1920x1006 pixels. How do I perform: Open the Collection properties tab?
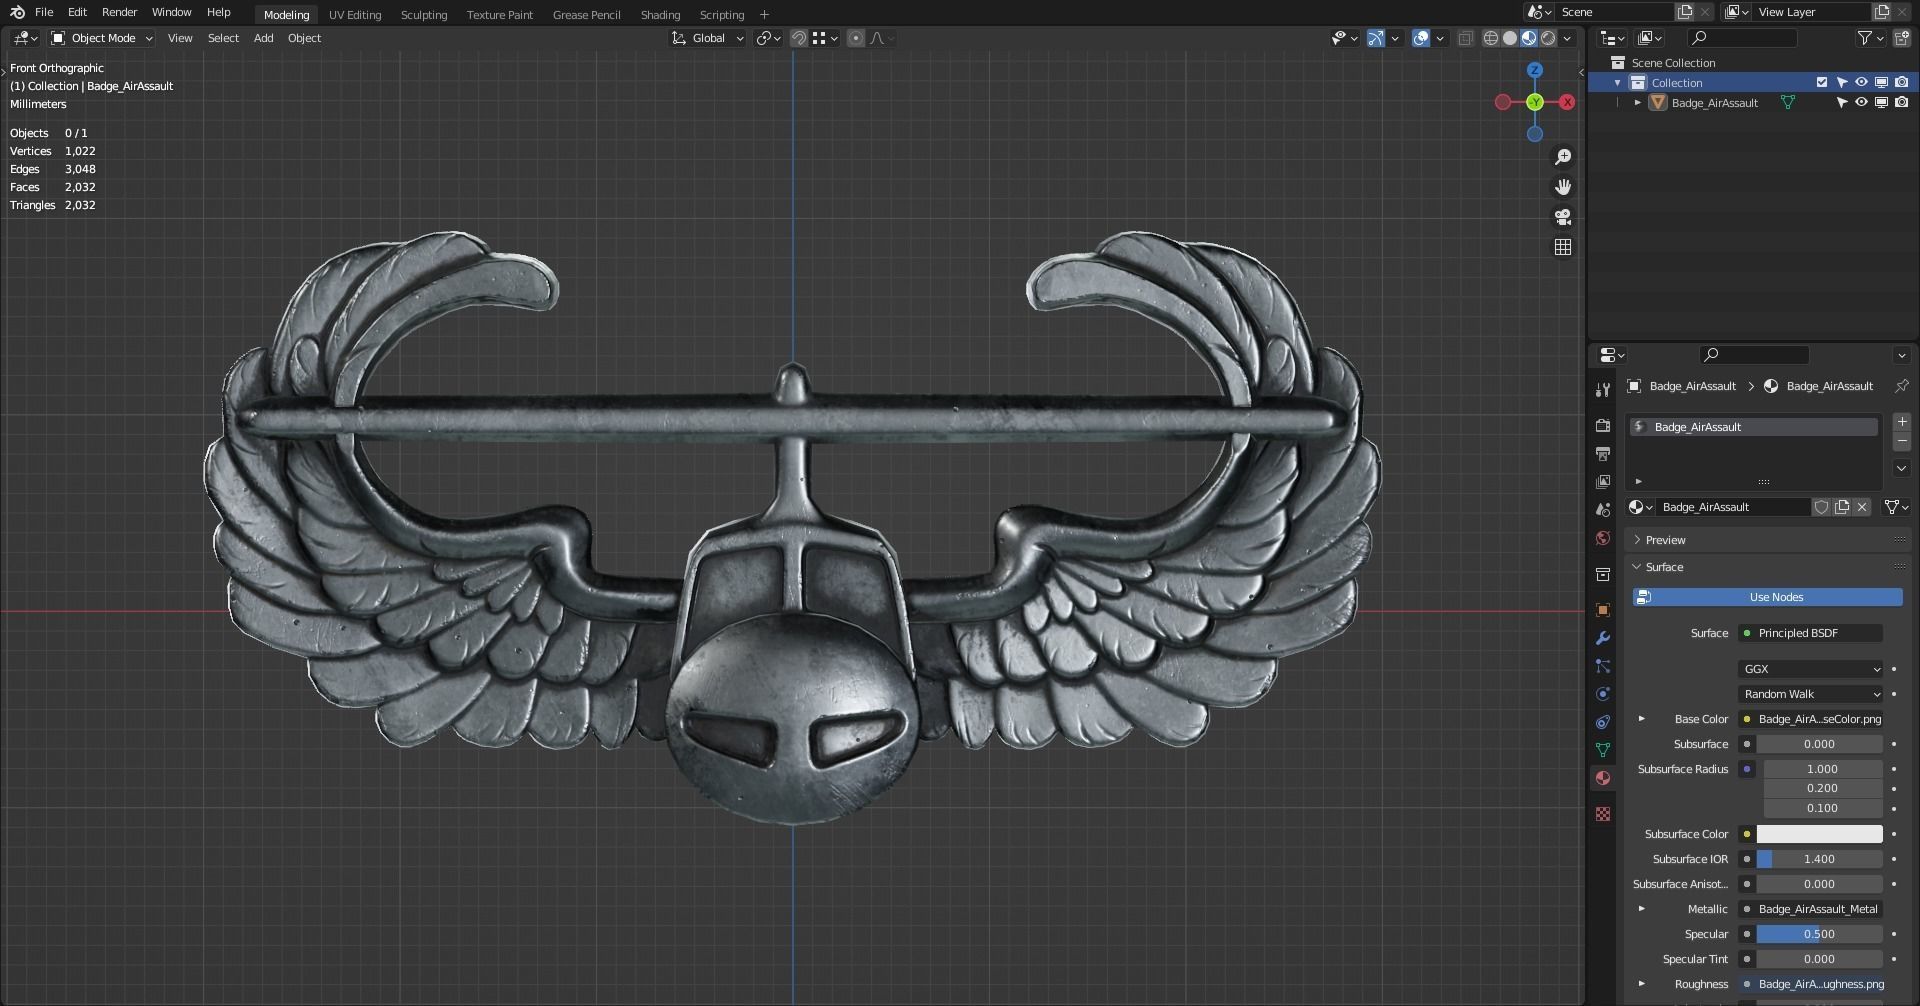tap(1603, 574)
